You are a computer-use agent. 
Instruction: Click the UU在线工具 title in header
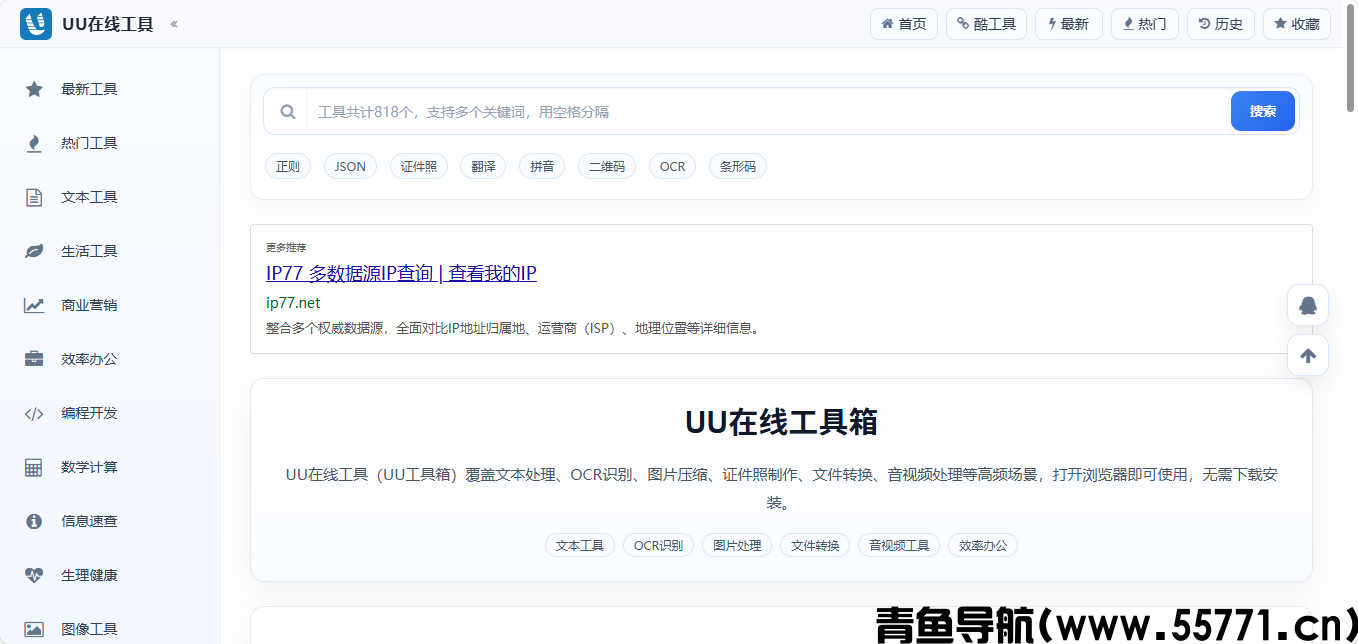coord(108,24)
